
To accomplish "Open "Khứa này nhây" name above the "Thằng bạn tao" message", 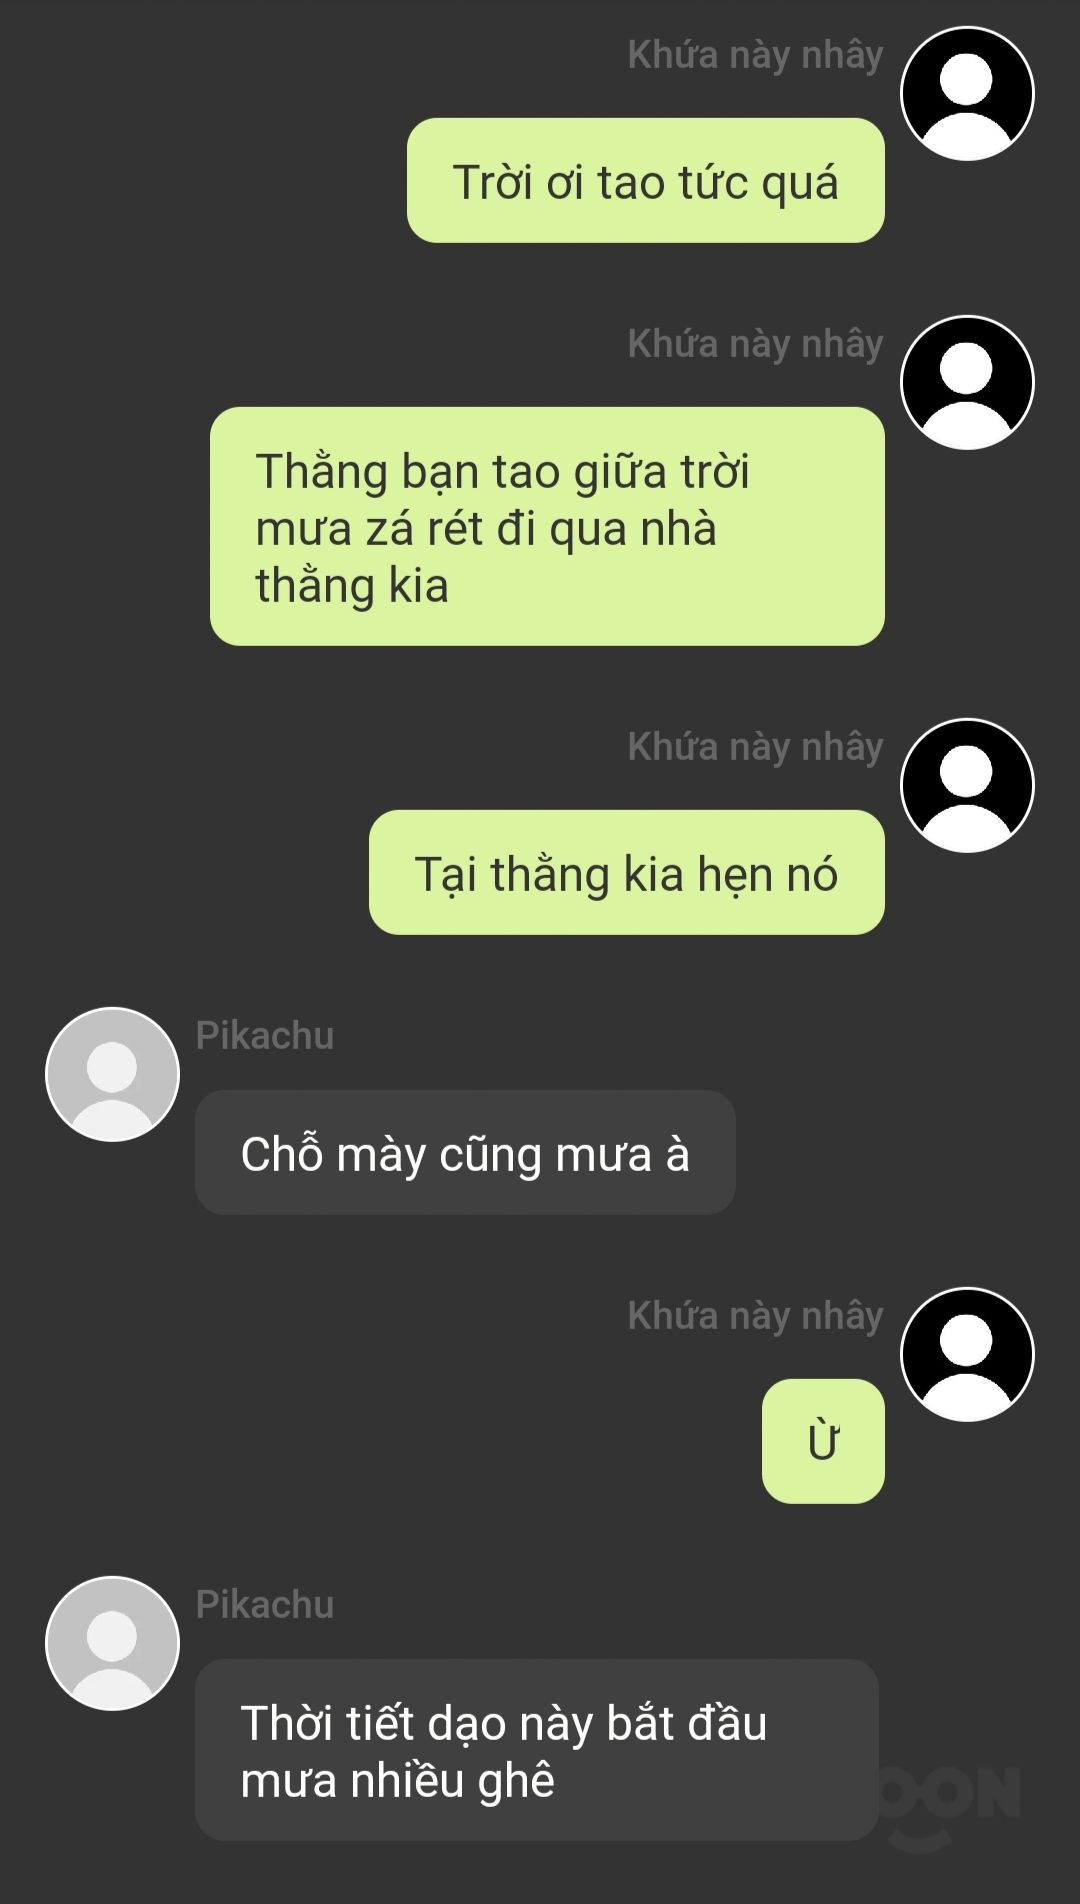I will pos(755,344).
